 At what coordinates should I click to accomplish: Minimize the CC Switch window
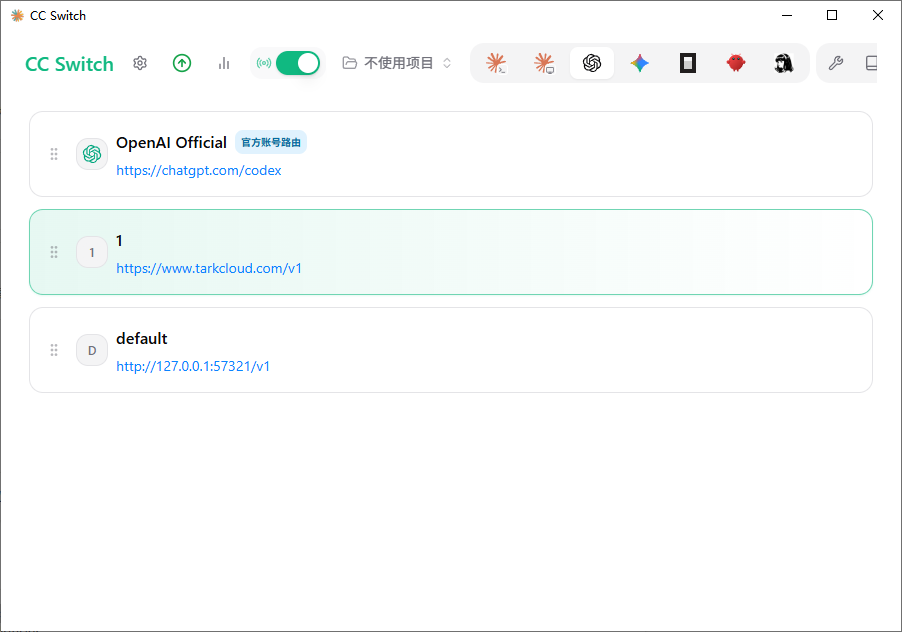coord(787,16)
